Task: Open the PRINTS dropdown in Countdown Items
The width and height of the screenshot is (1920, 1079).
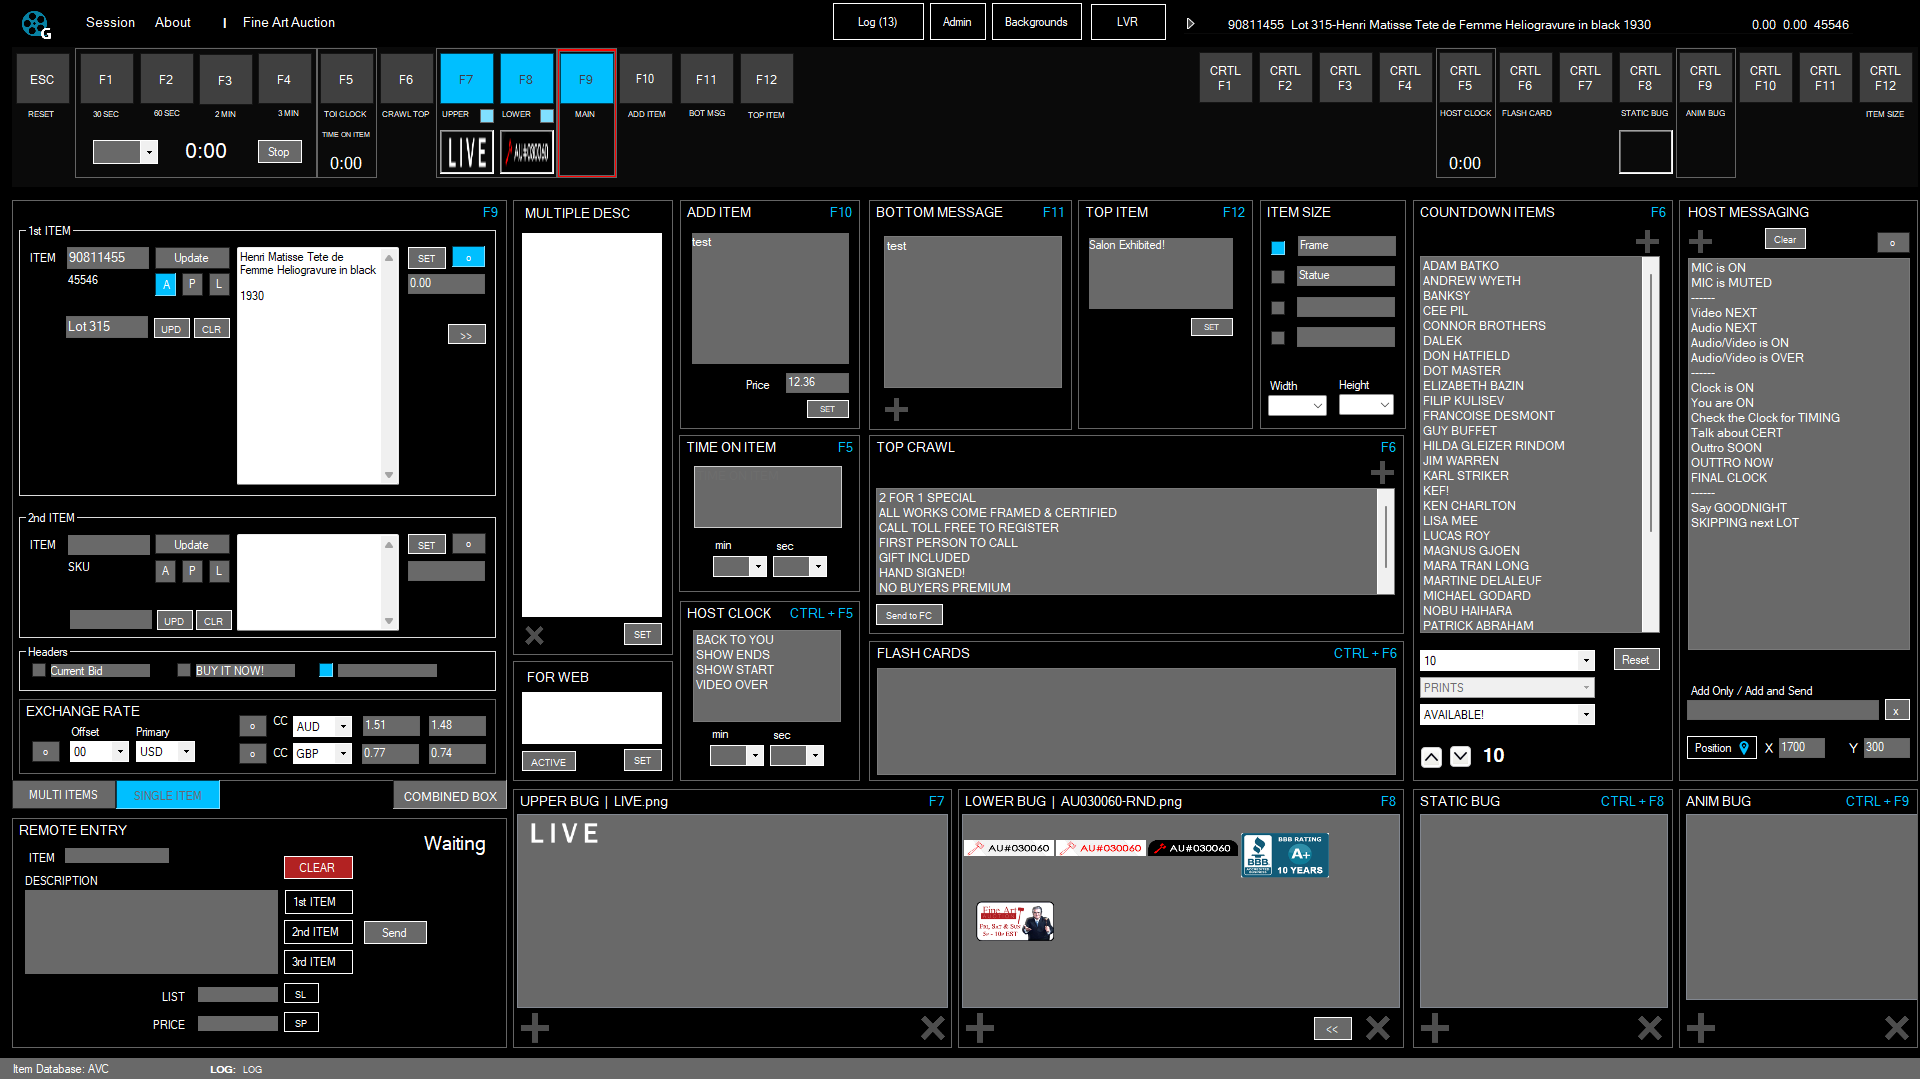Action: click(x=1506, y=687)
